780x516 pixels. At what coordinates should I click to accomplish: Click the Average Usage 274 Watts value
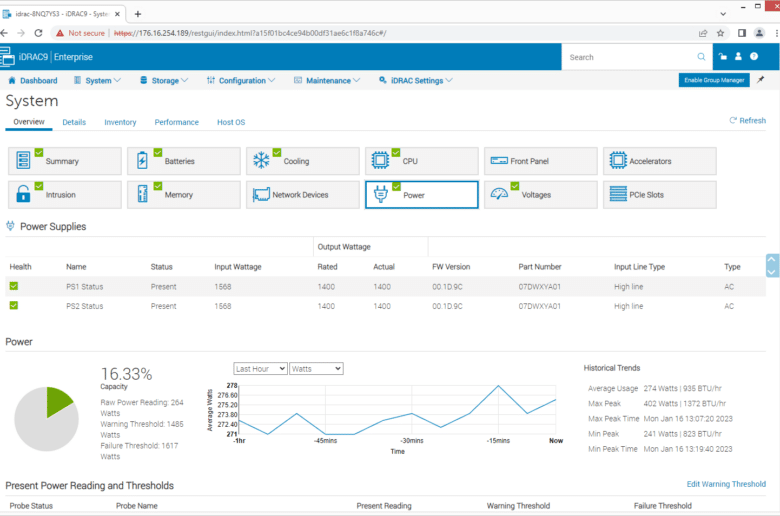[x=682, y=388]
